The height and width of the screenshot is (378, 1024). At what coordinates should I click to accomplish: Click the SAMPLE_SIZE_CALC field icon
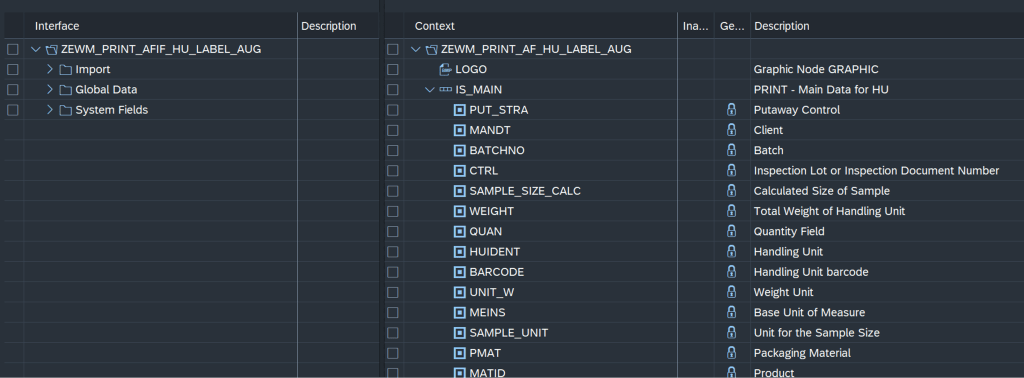[460, 191]
